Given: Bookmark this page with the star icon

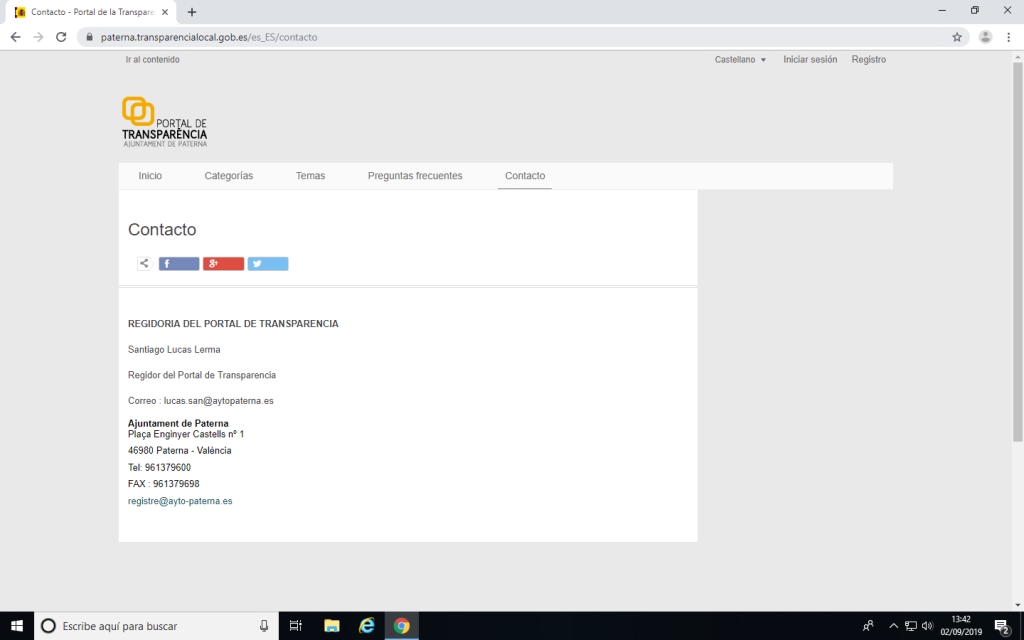Looking at the screenshot, I should (957, 37).
